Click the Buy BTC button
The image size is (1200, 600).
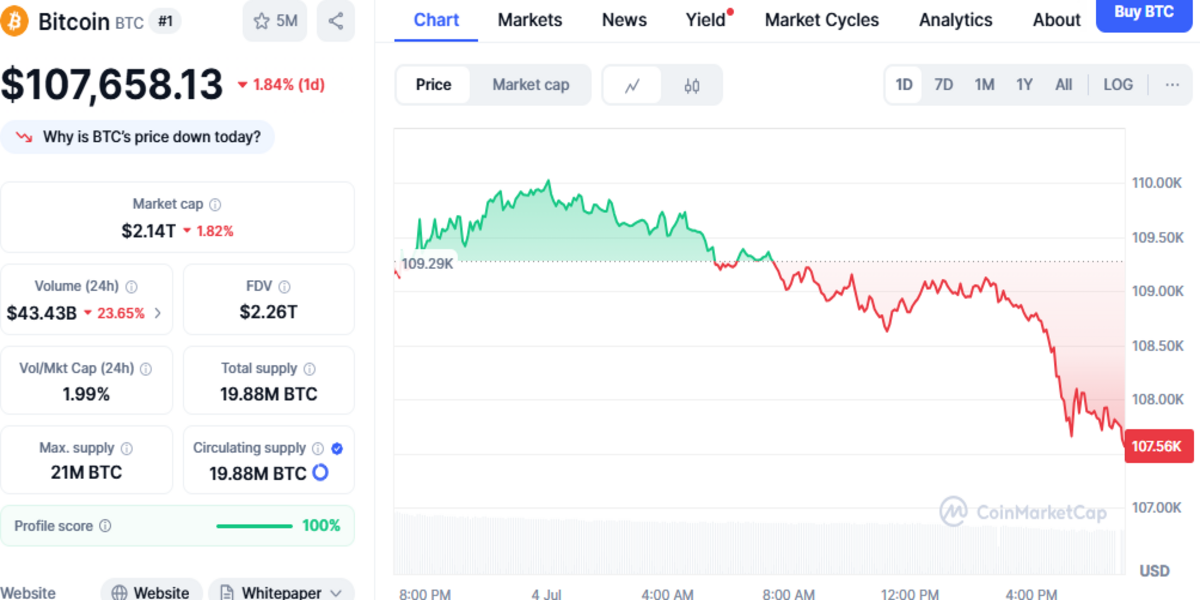[1144, 13]
